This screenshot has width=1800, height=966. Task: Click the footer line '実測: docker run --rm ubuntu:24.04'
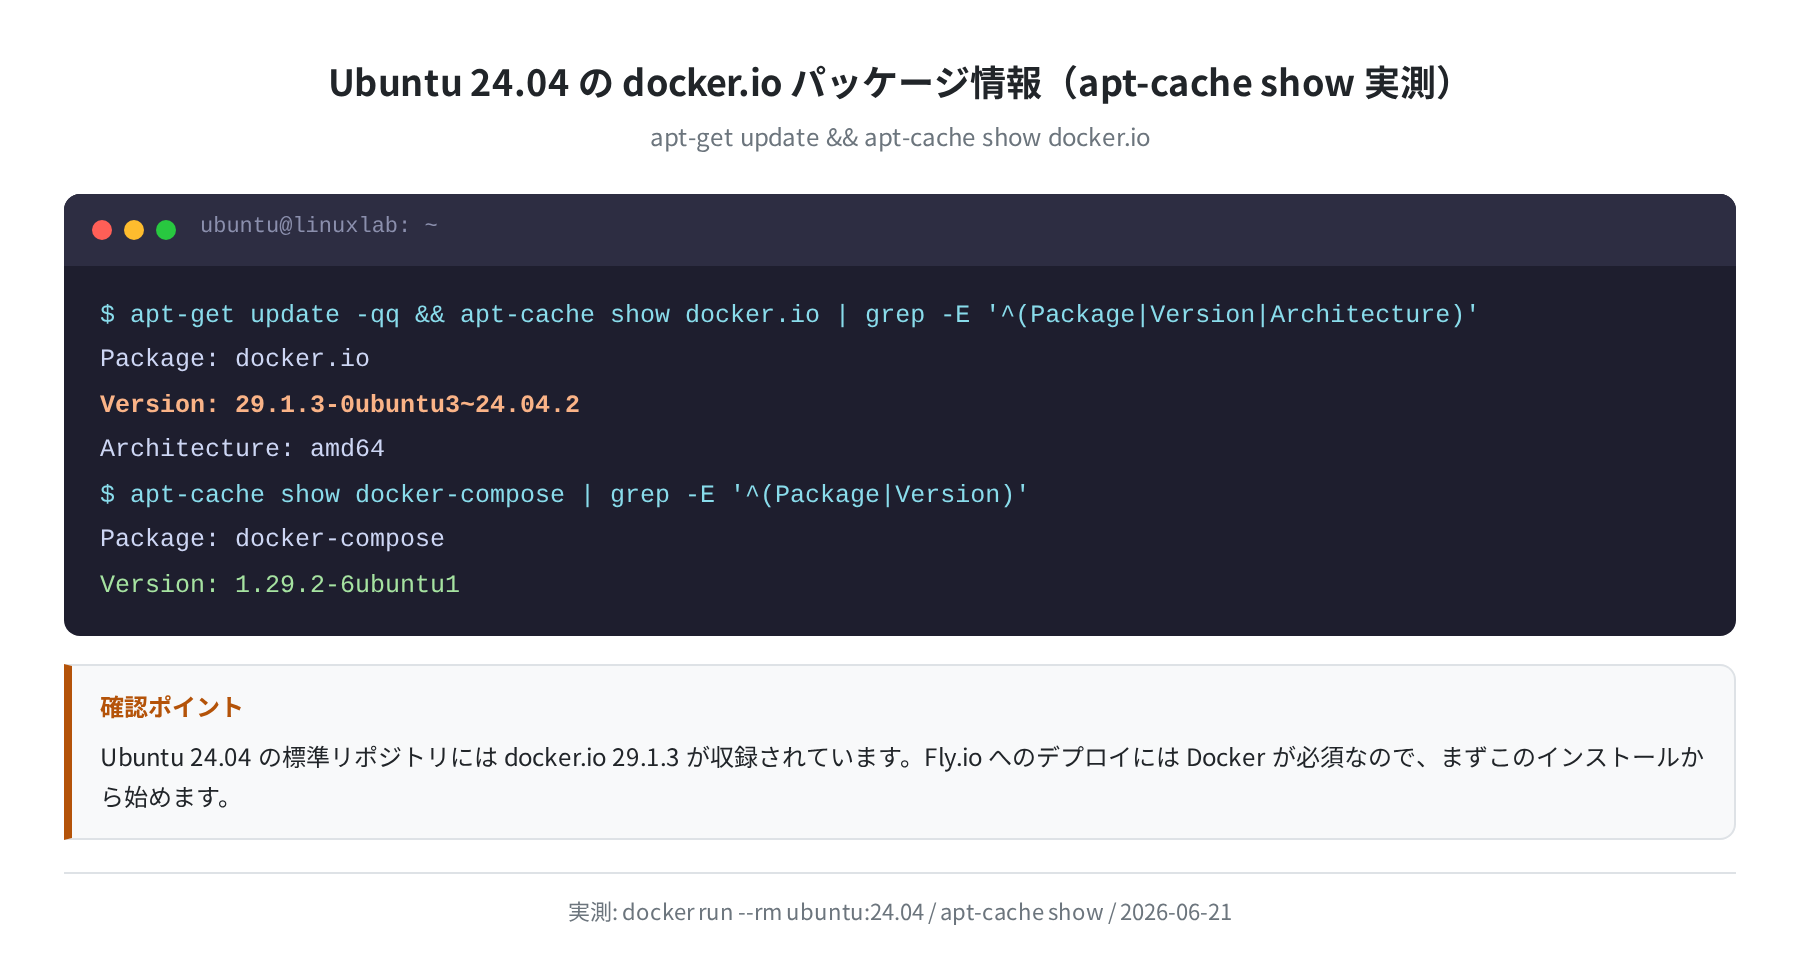pos(900,912)
